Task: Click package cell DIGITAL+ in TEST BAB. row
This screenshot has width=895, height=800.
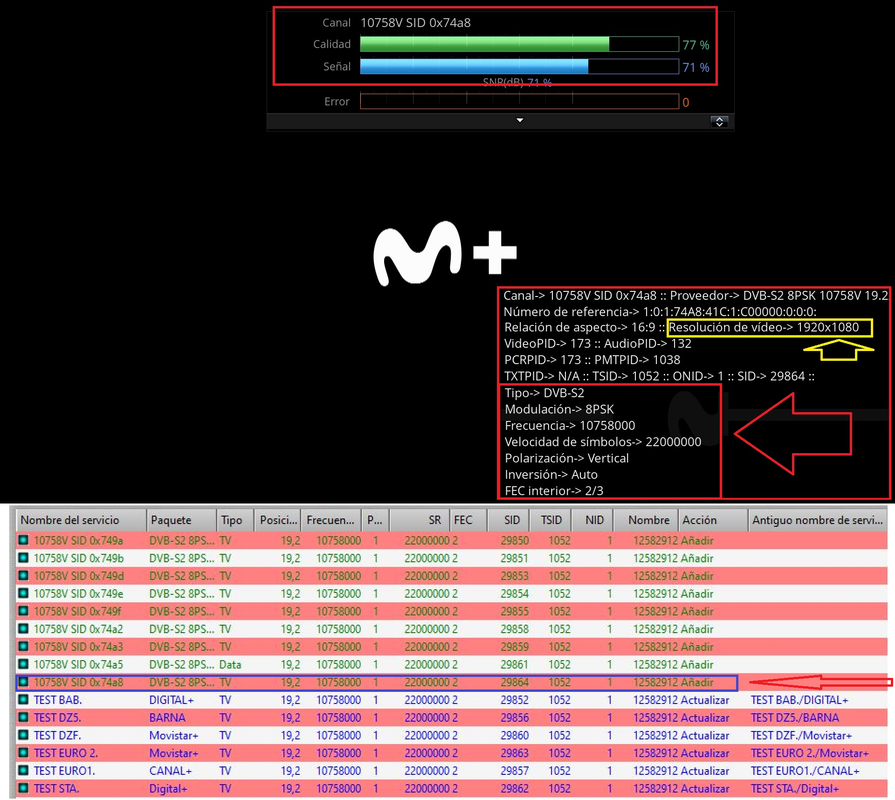Action: click(x=171, y=699)
